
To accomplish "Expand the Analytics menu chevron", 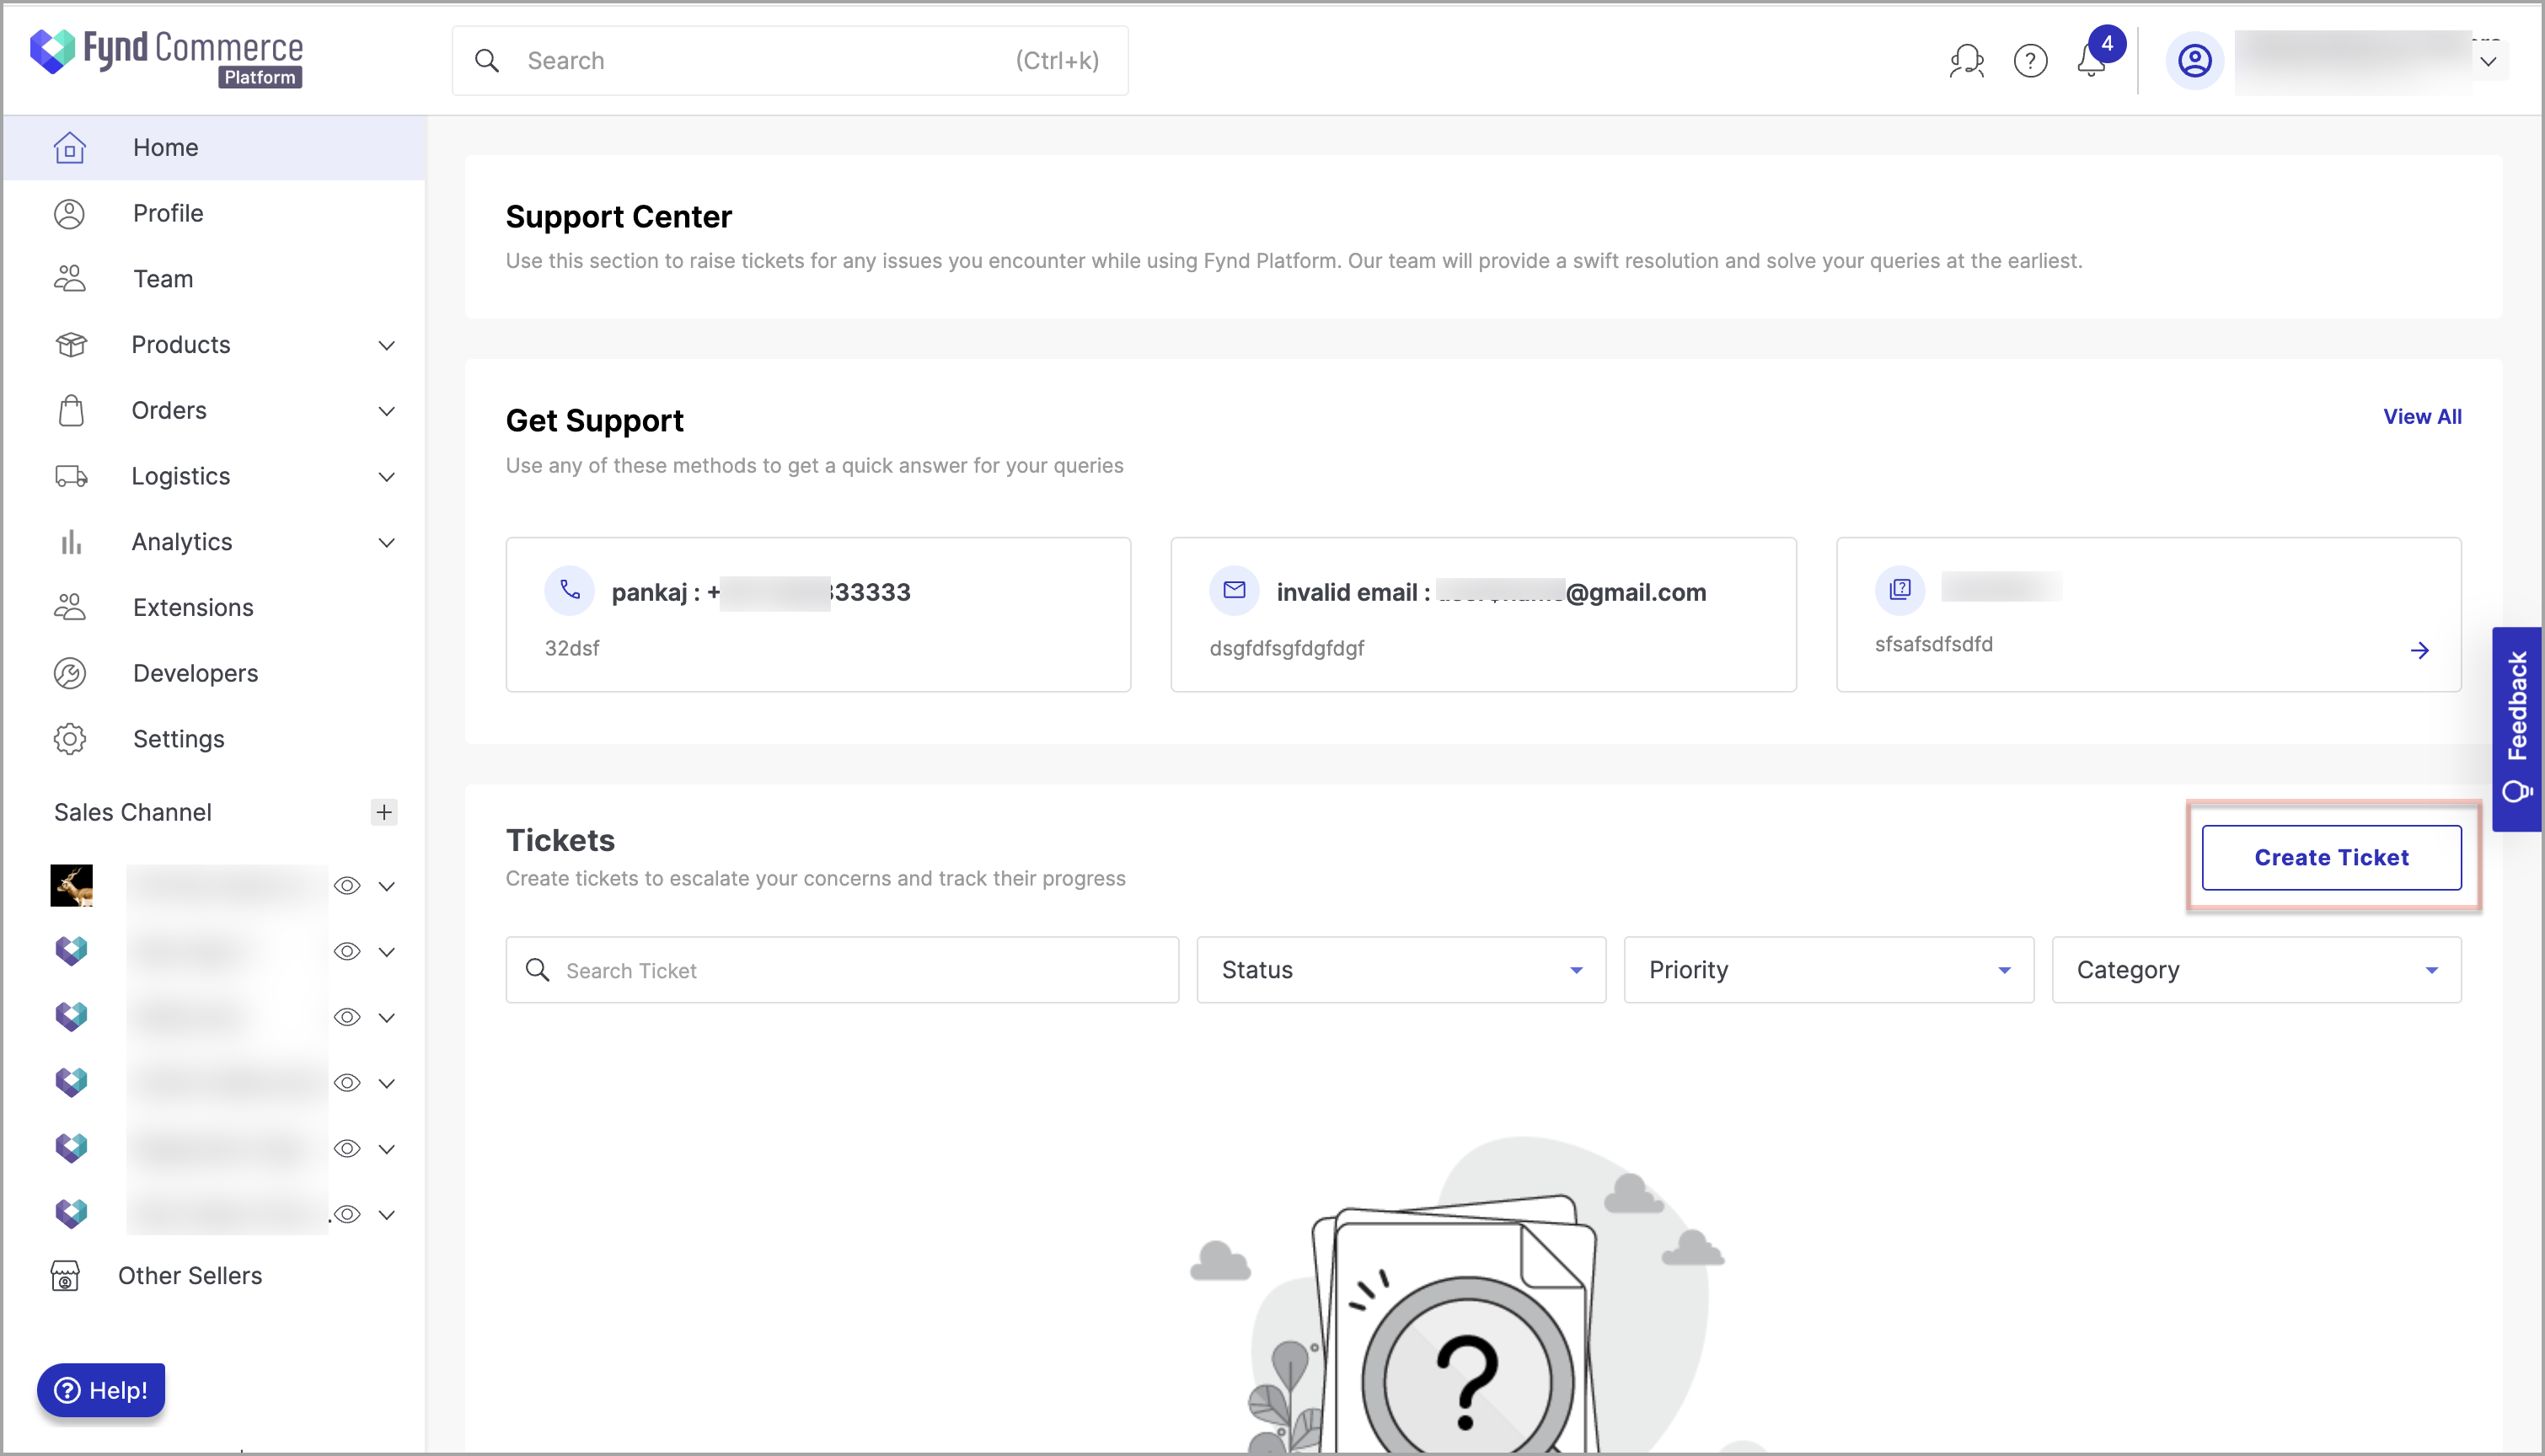I will click(x=387, y=542).
